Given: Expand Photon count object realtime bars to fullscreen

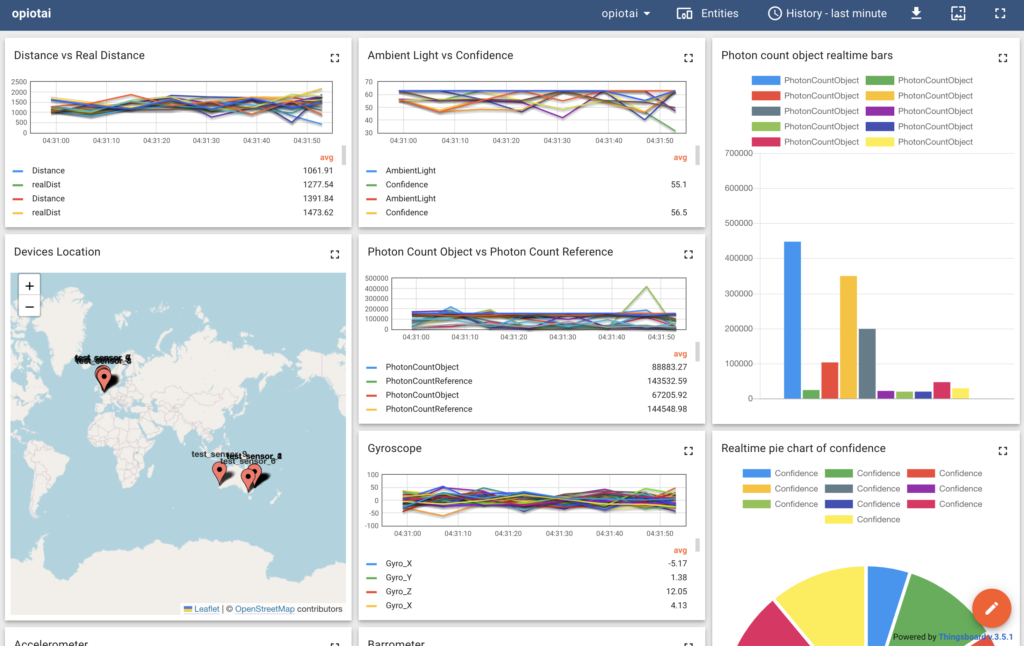Looking at the screenshot, I should click(x=1002, y=58).
